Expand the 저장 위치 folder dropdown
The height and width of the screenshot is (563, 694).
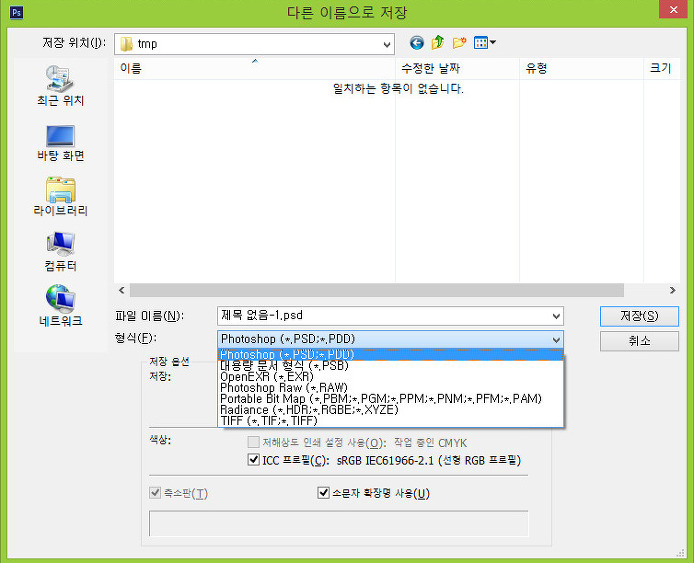coord(386,44)
